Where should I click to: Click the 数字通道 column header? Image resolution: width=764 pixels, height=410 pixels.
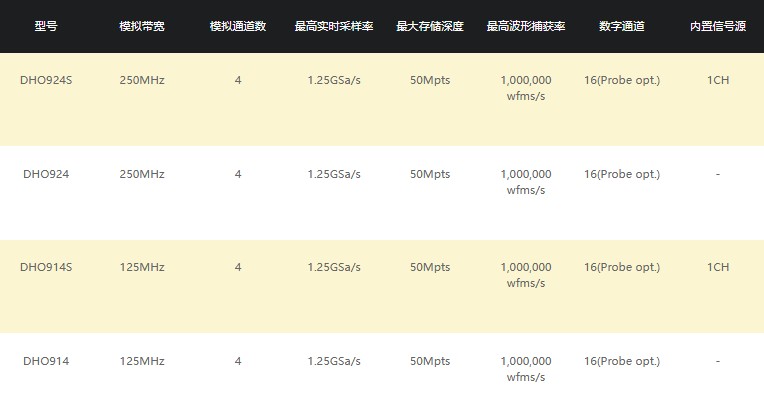[622, 26]
